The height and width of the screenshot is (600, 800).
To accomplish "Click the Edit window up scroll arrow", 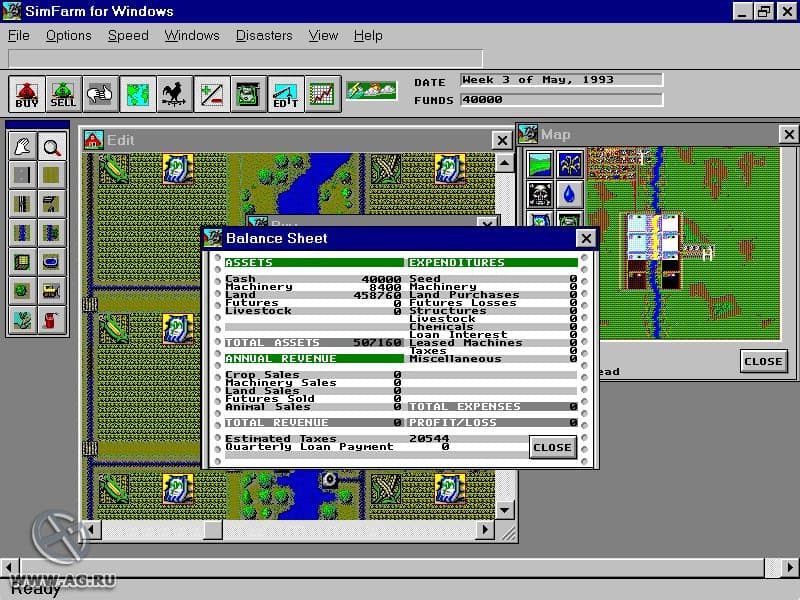I will pos(505,163).
